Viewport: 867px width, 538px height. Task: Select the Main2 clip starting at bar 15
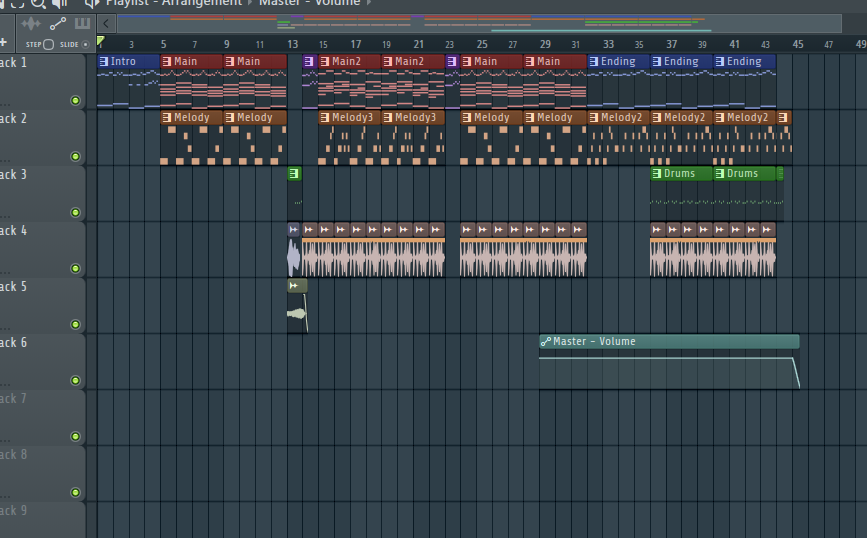point(349,61)
